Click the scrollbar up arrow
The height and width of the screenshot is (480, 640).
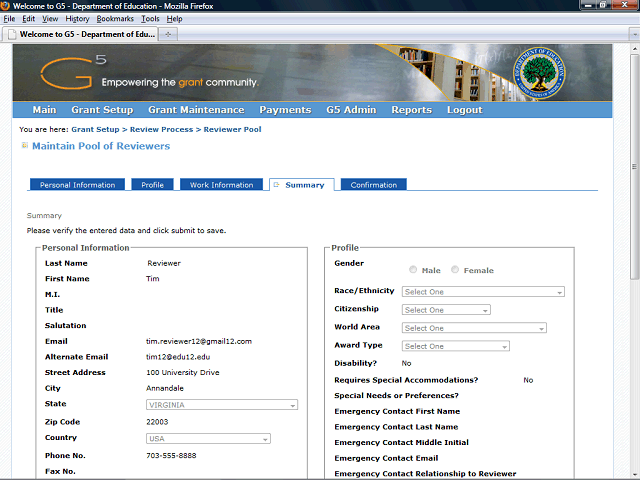coord(634,48)
